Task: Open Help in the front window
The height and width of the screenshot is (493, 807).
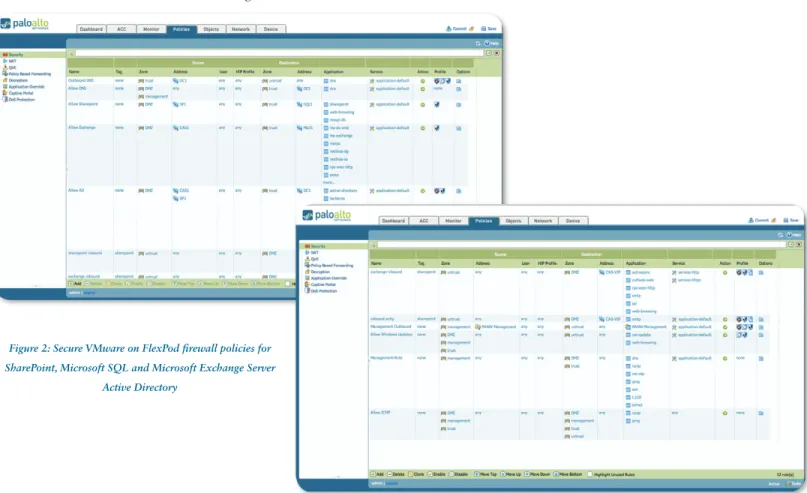Action: coord(794,235)
